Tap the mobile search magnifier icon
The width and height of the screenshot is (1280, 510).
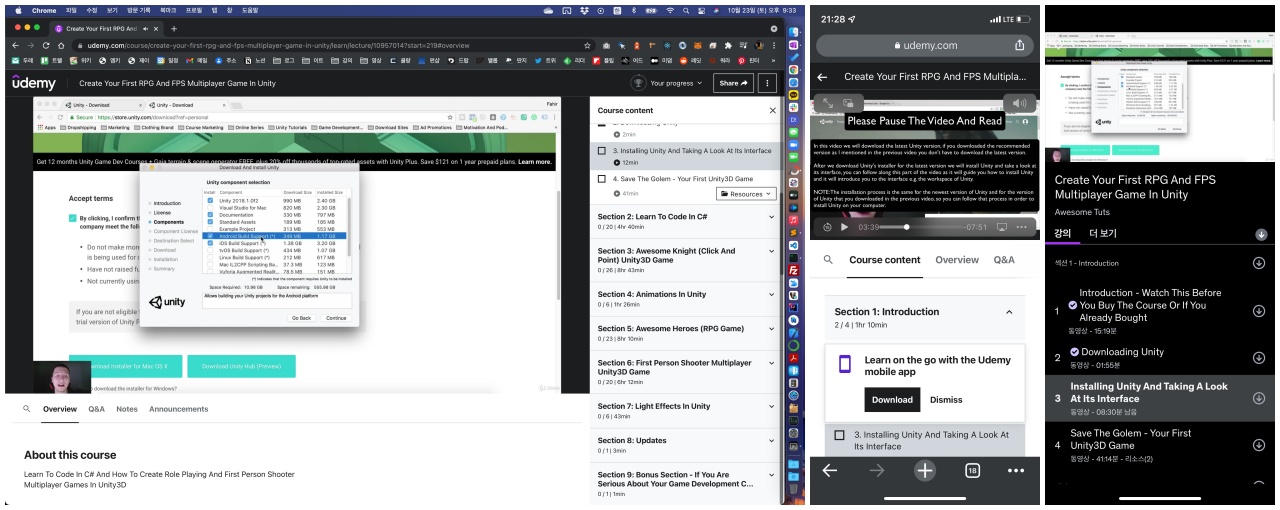click(827, 260)
